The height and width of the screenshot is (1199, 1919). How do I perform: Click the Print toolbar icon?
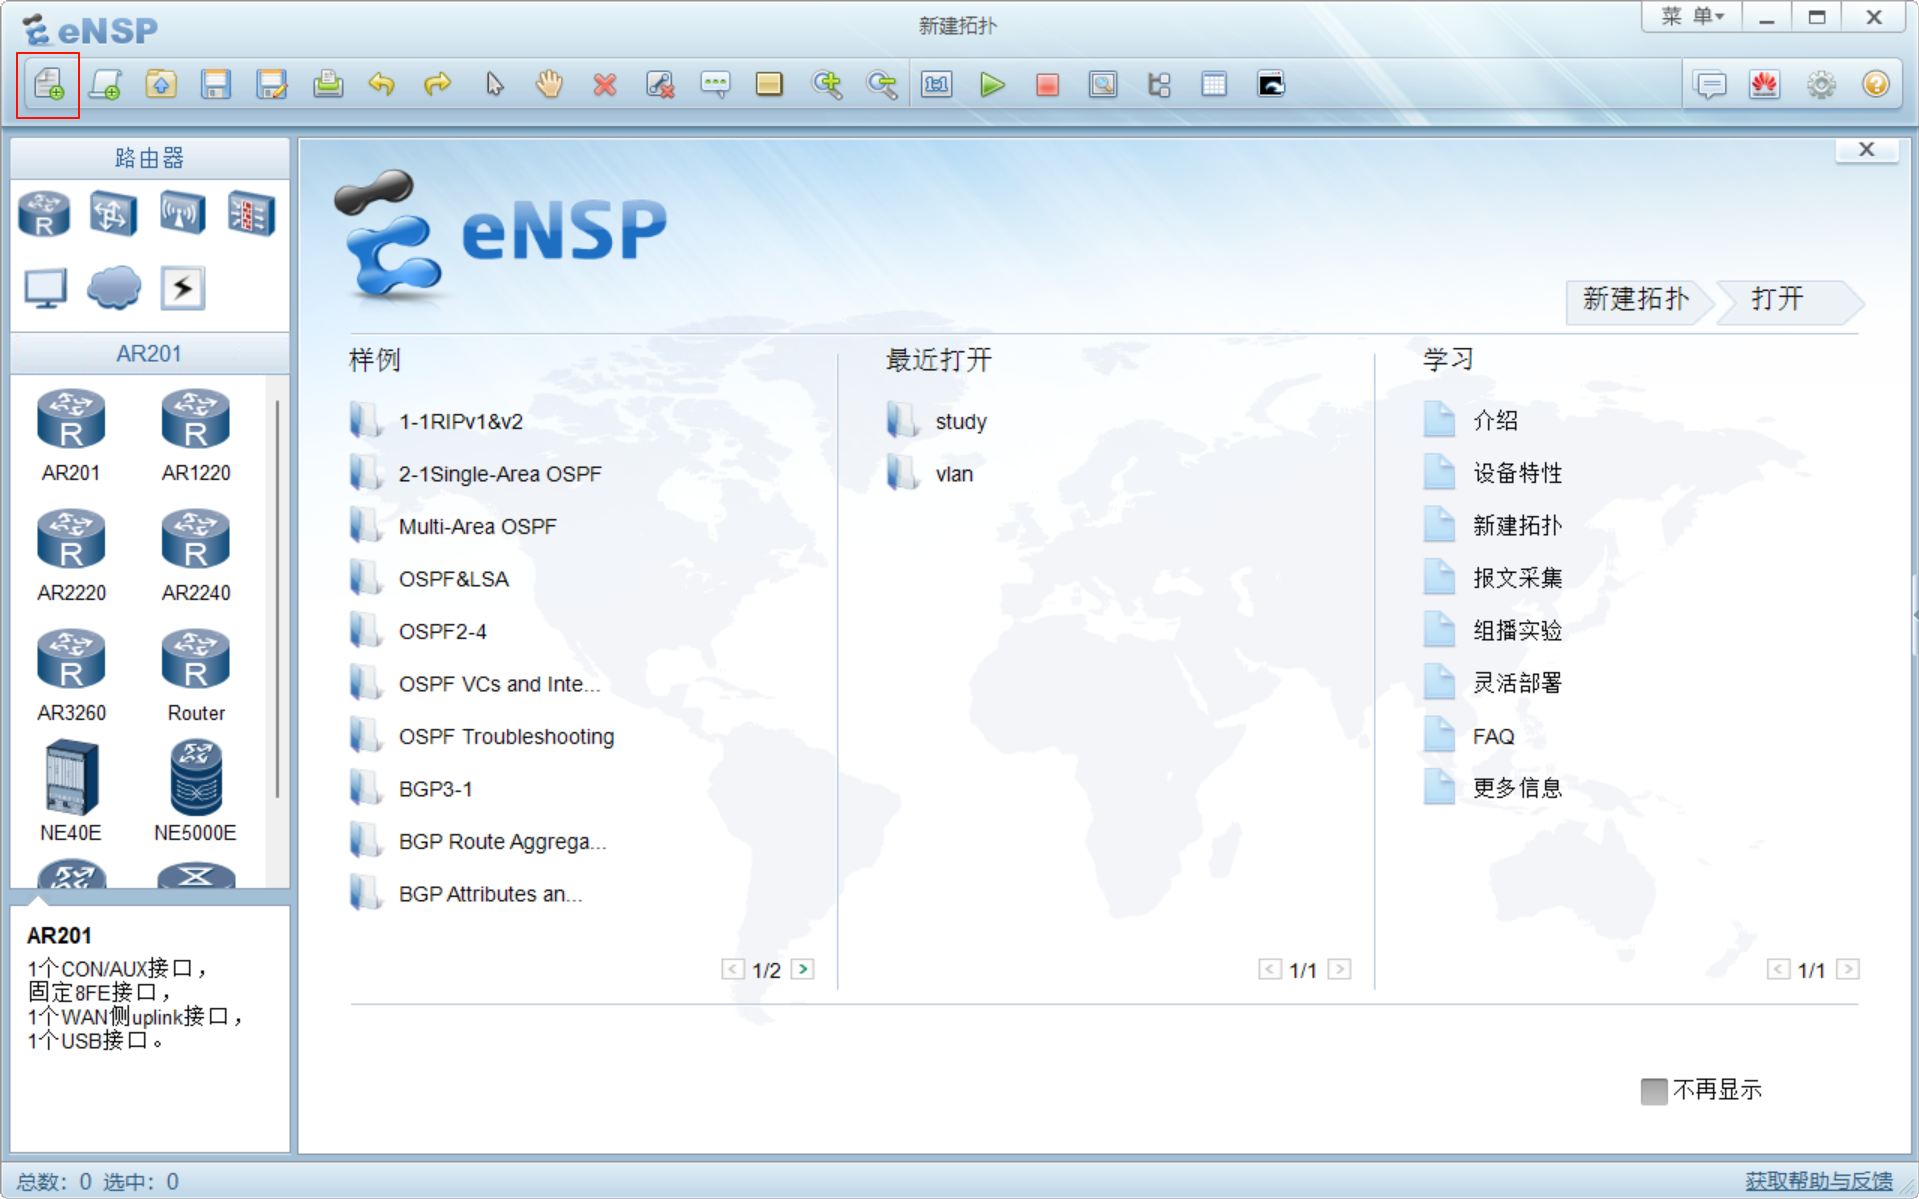tap(328, 85)
